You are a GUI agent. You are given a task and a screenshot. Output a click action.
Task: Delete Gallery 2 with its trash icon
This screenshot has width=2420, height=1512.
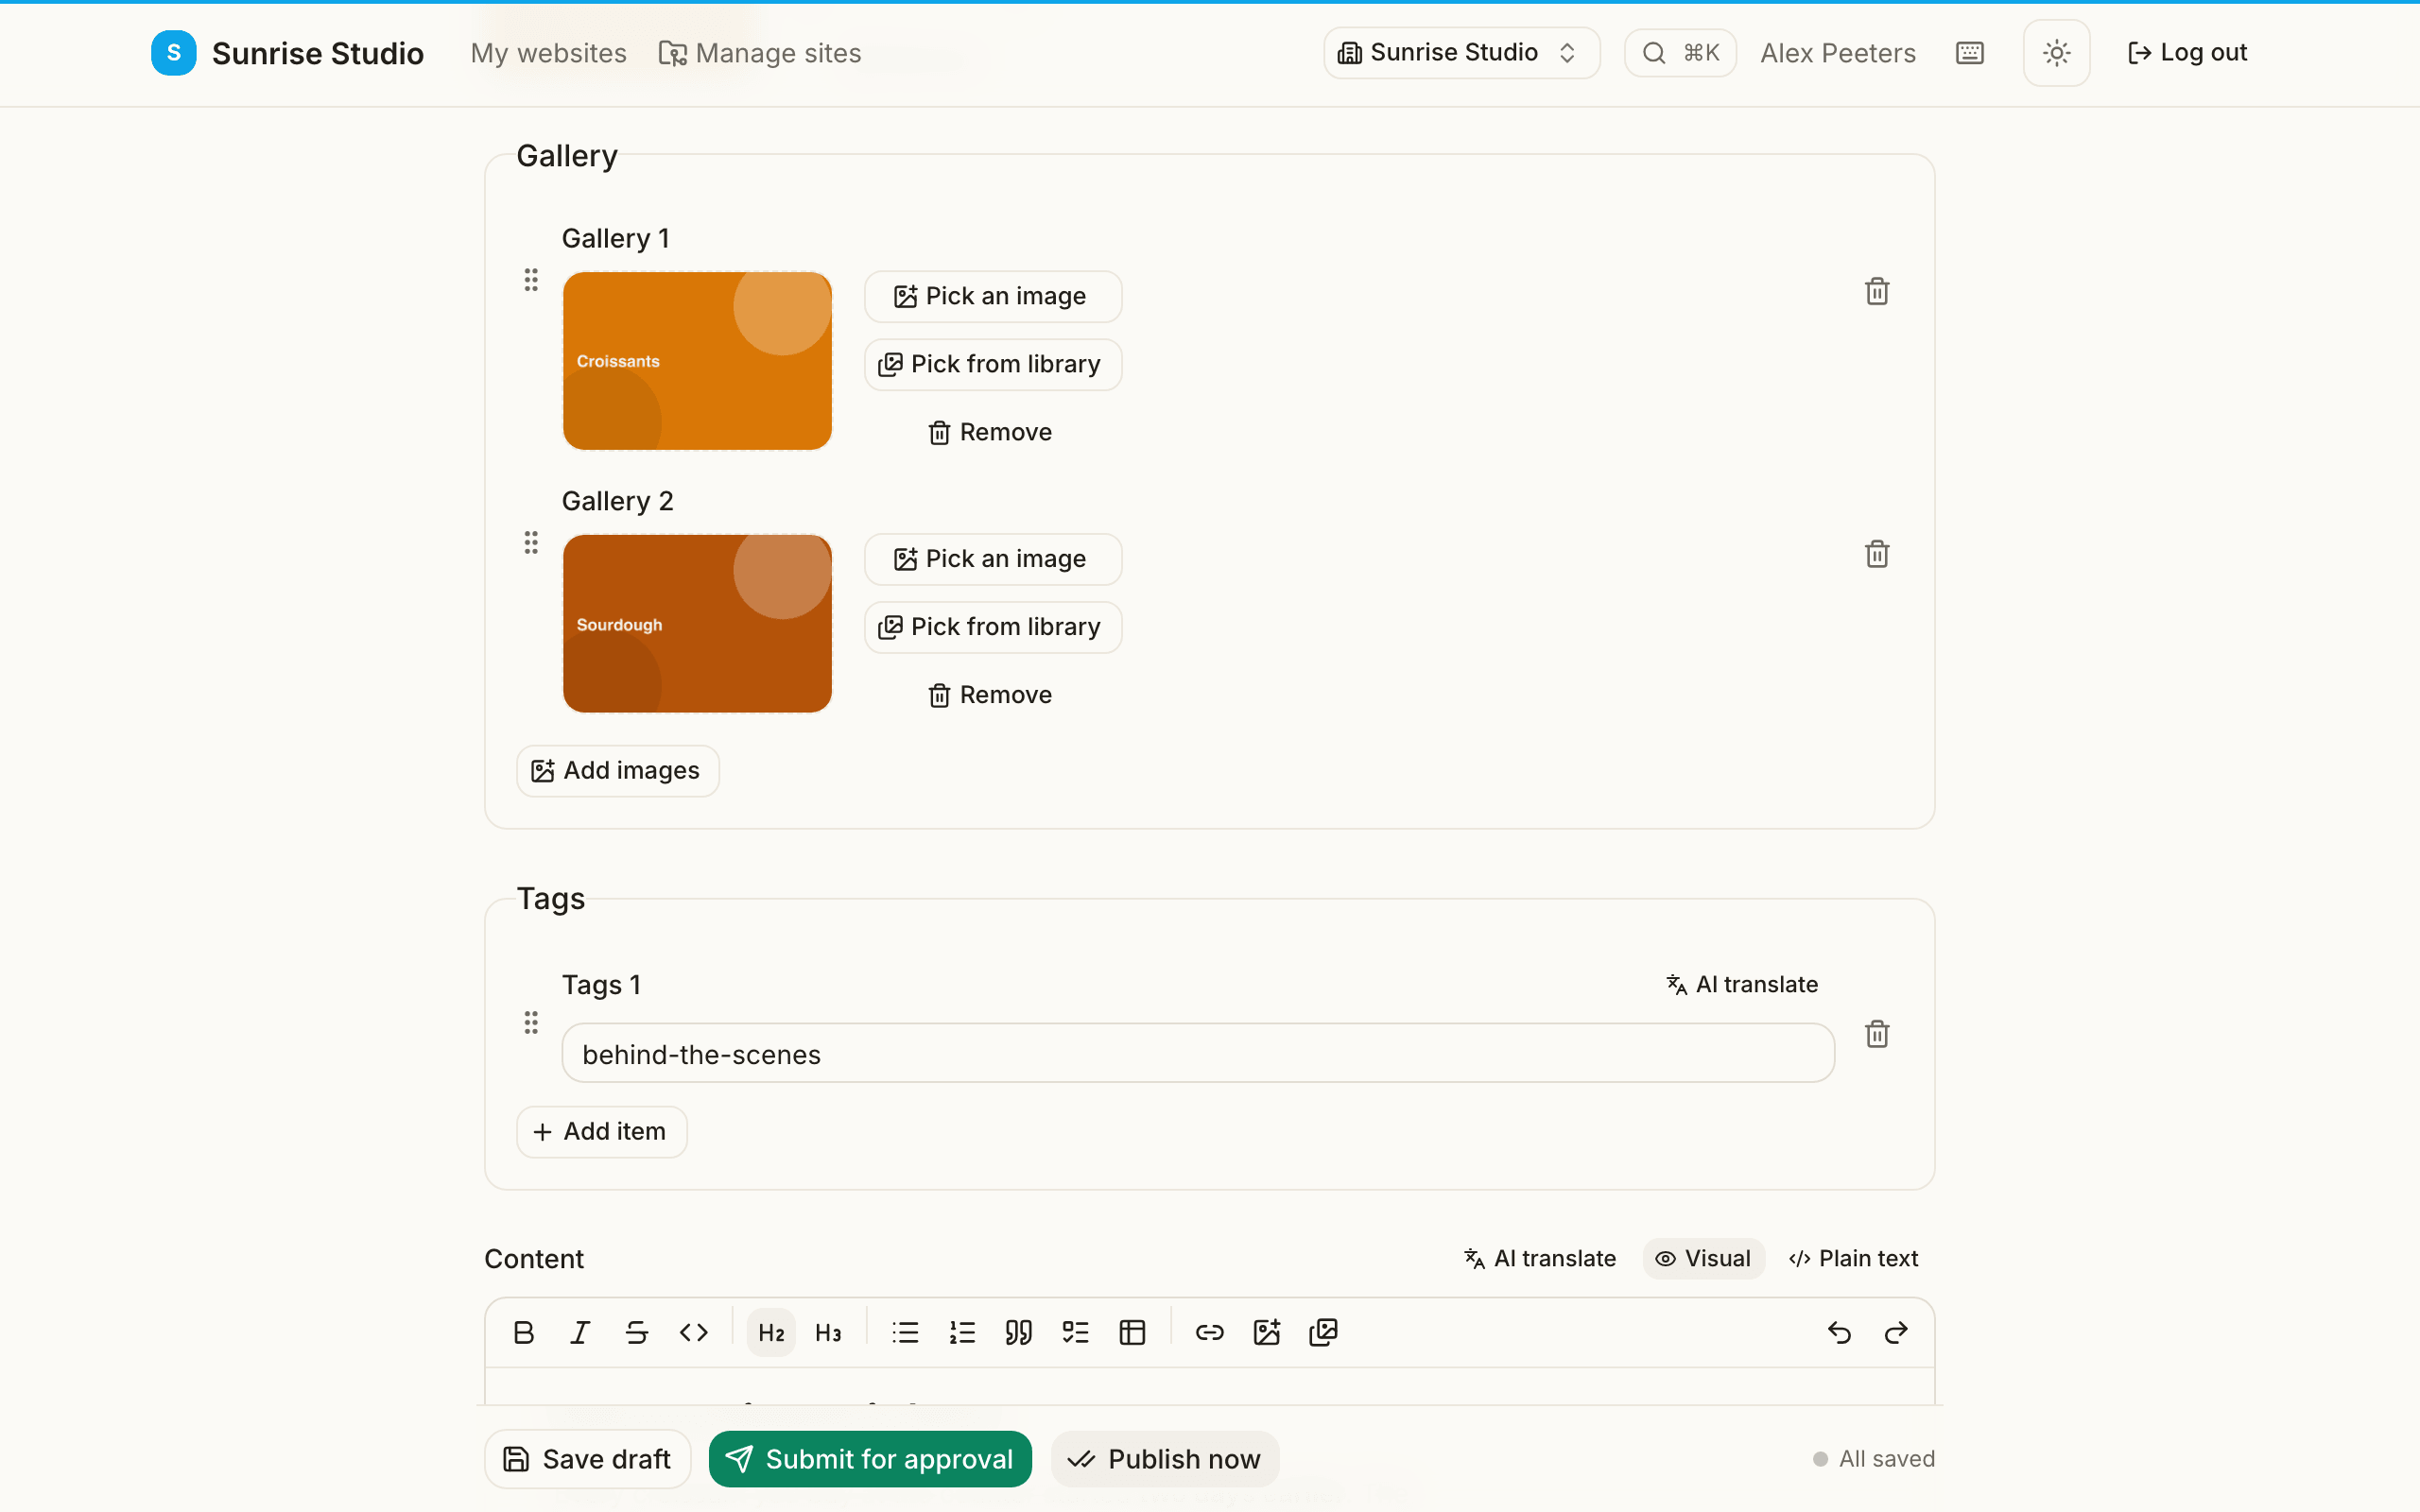pyautogui.click(x=1877, y=554)
